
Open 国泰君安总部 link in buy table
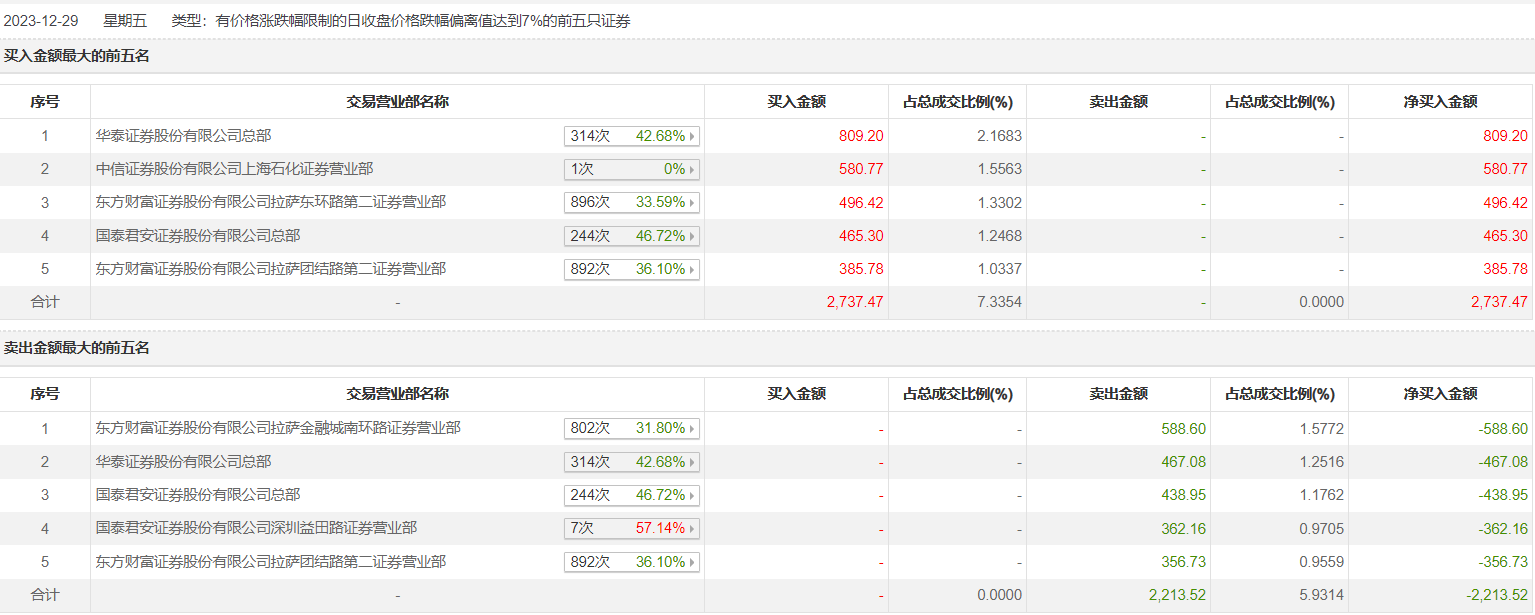tap(197, 236)
